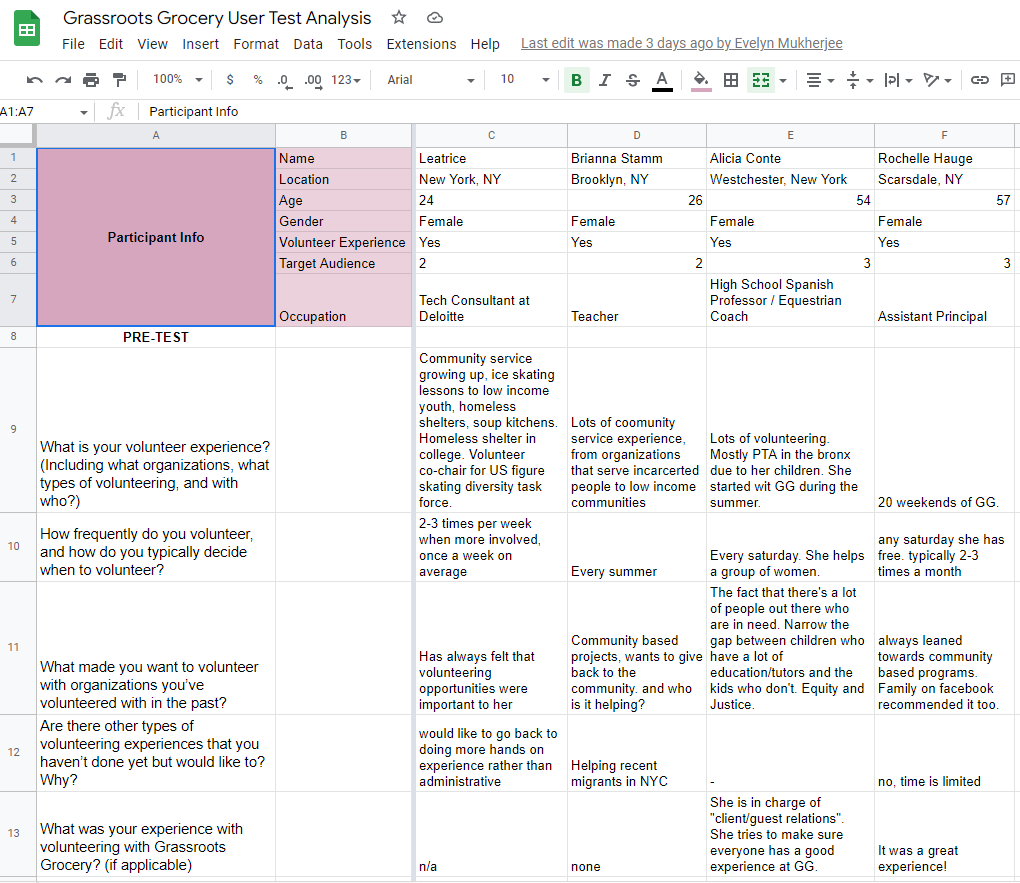Click the Undo arrow icon
This screenshot has width=1020, height=883.
[x=34, y=80]
